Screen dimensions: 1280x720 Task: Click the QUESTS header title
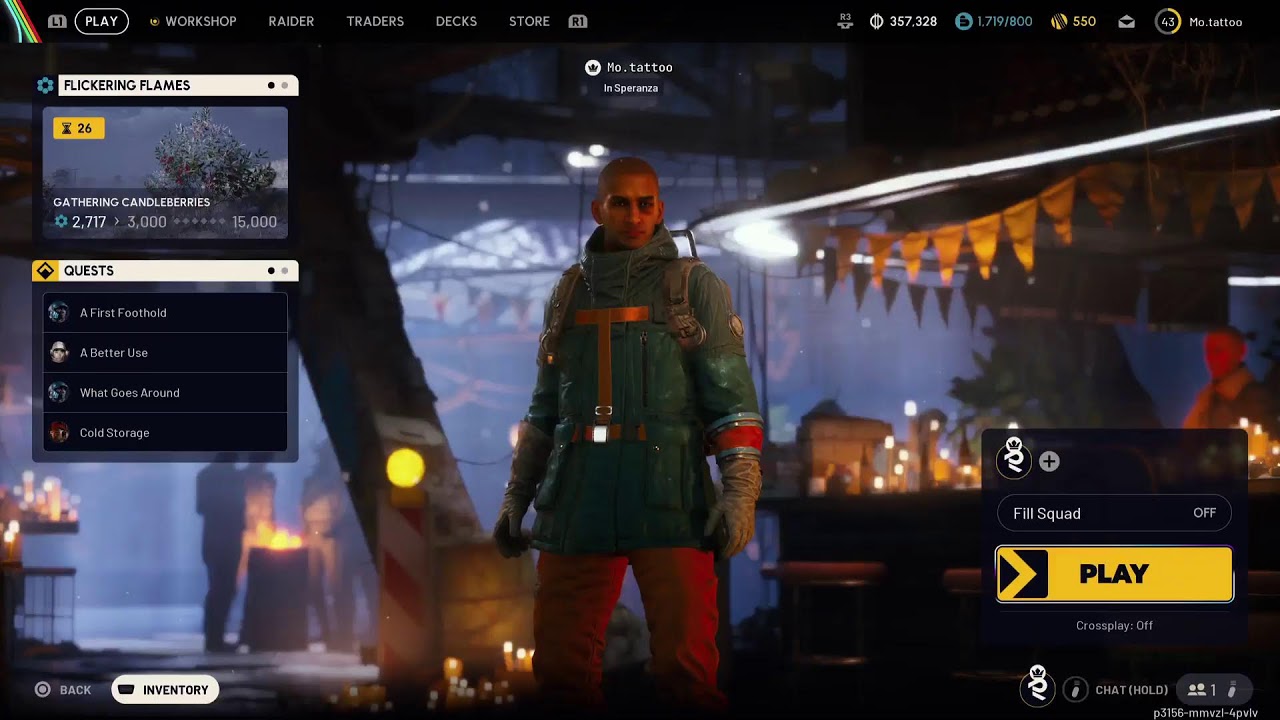(x=89, y=271)
